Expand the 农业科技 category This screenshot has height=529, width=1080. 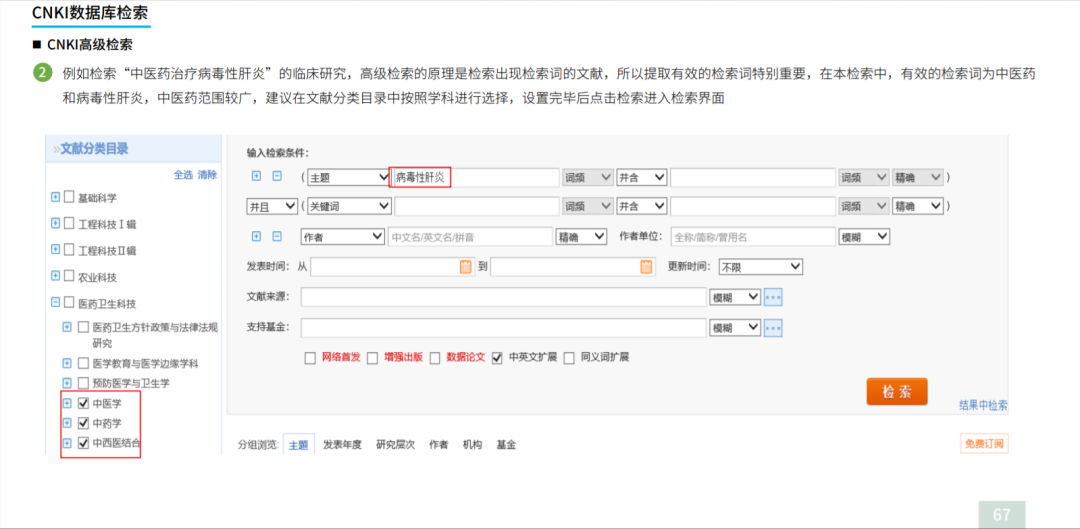[x=56, y=276]
